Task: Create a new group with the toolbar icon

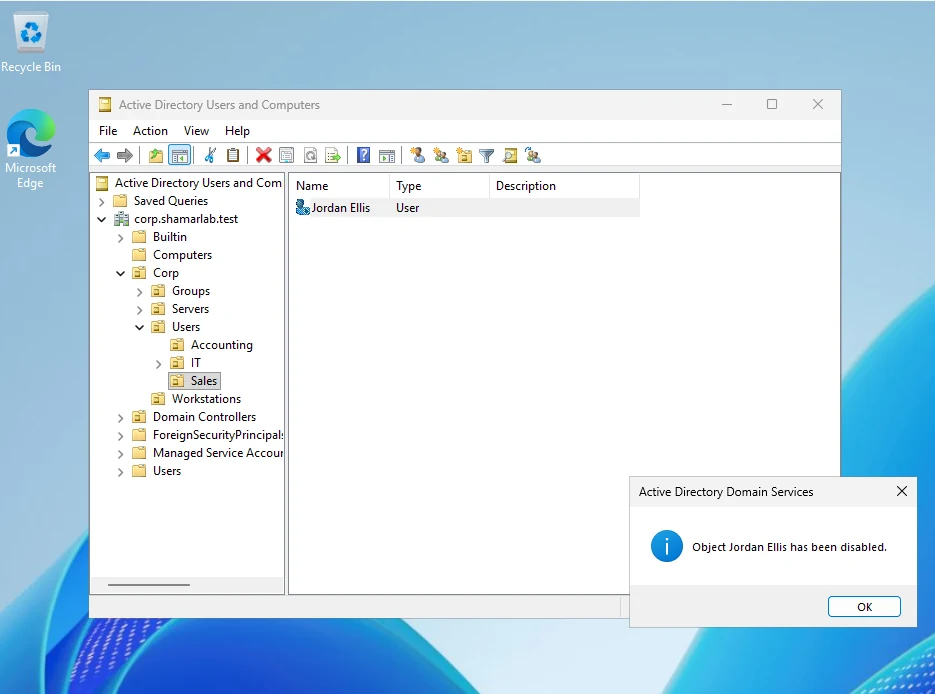Action: point(441,156)
